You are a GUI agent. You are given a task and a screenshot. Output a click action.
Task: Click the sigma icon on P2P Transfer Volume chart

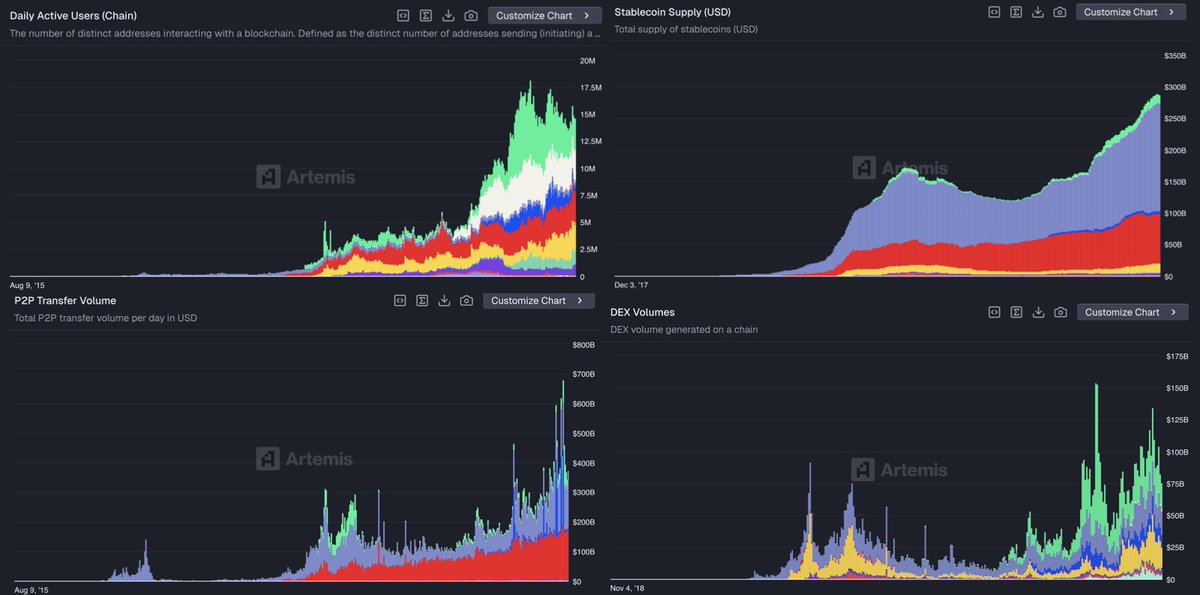(x=421, y=300)
